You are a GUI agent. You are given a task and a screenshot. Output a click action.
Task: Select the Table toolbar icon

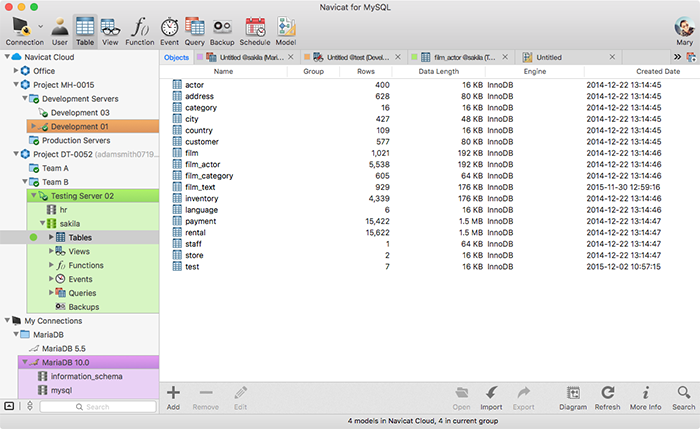pyautogui.click(x=85, y=30)
